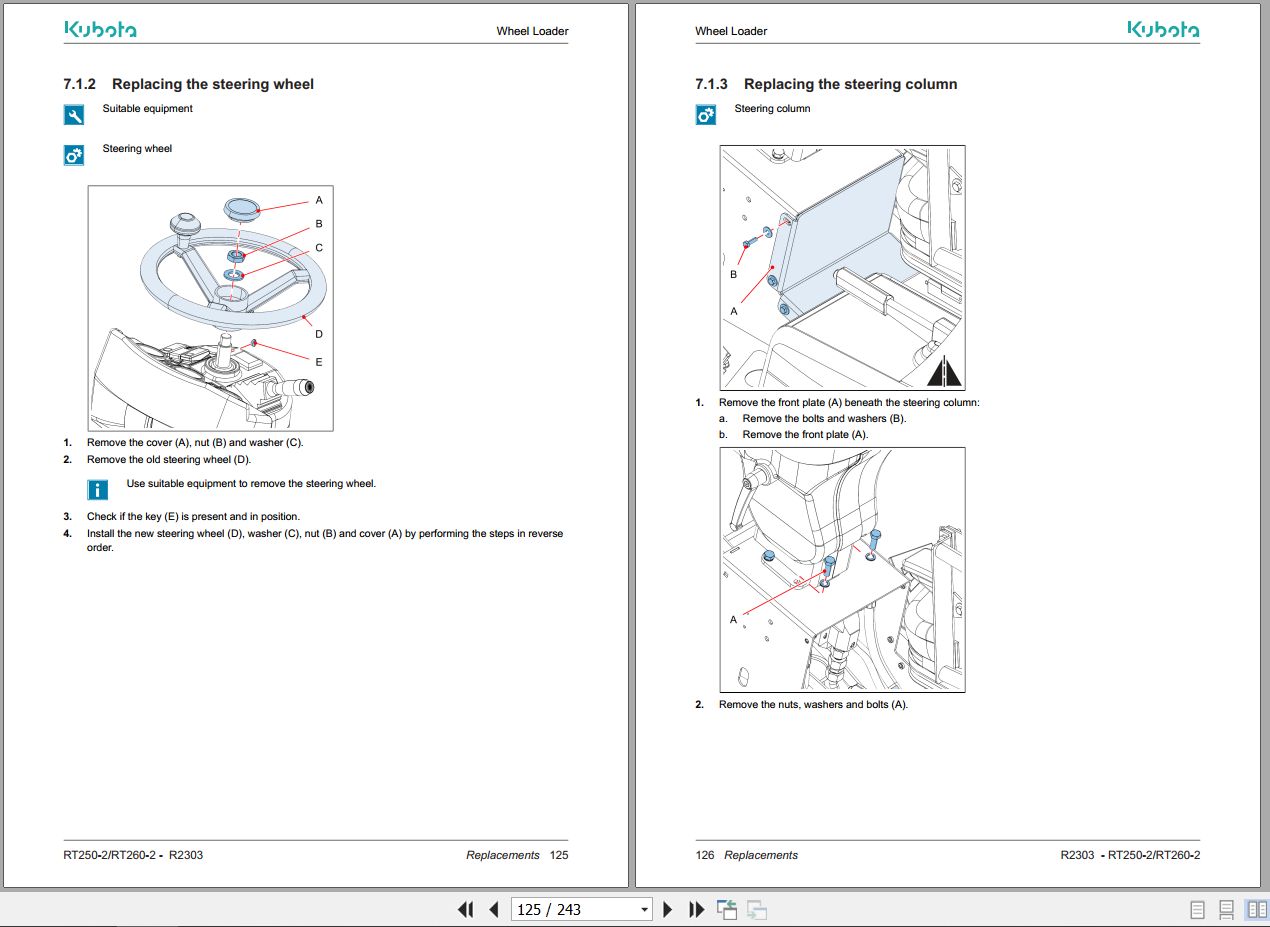
Task: Click the Kubota logo on the right page
Action: click(1163, 30)
